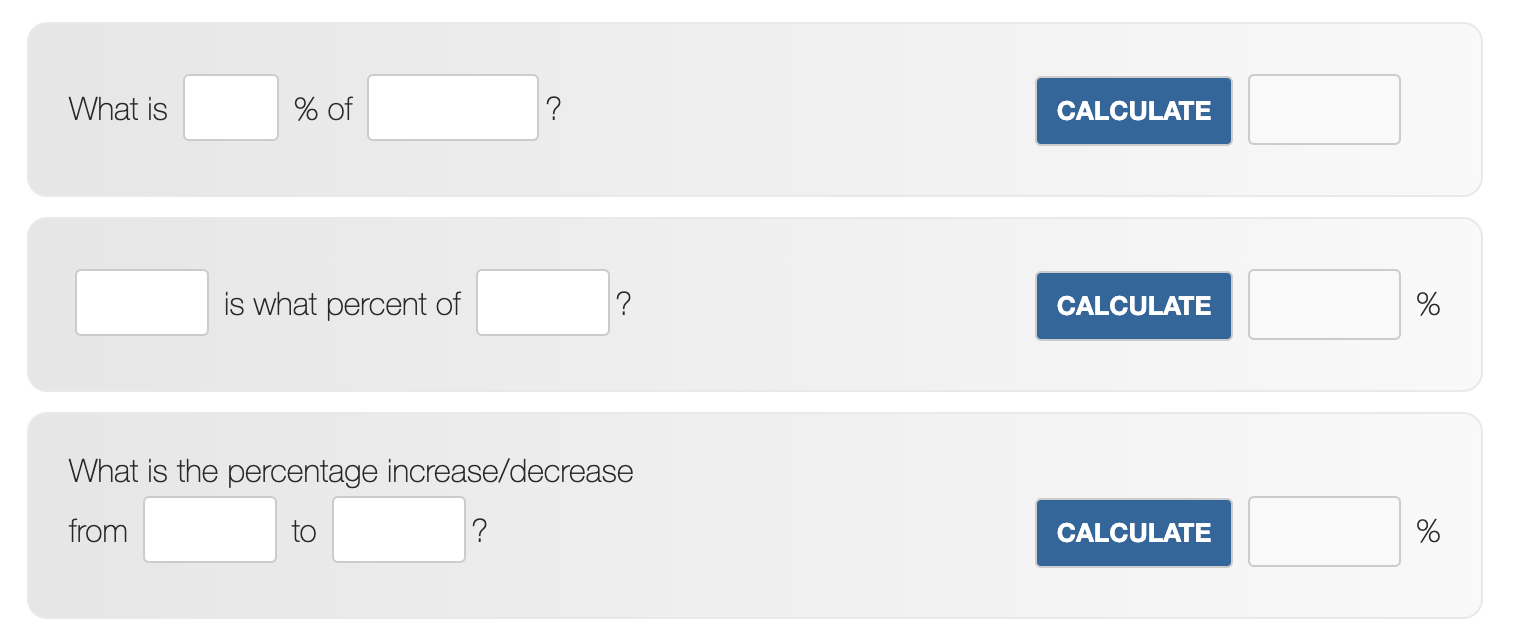Select the percentage increase/decrease result box
The image size is (1514, 640).
pos(1324,532)
